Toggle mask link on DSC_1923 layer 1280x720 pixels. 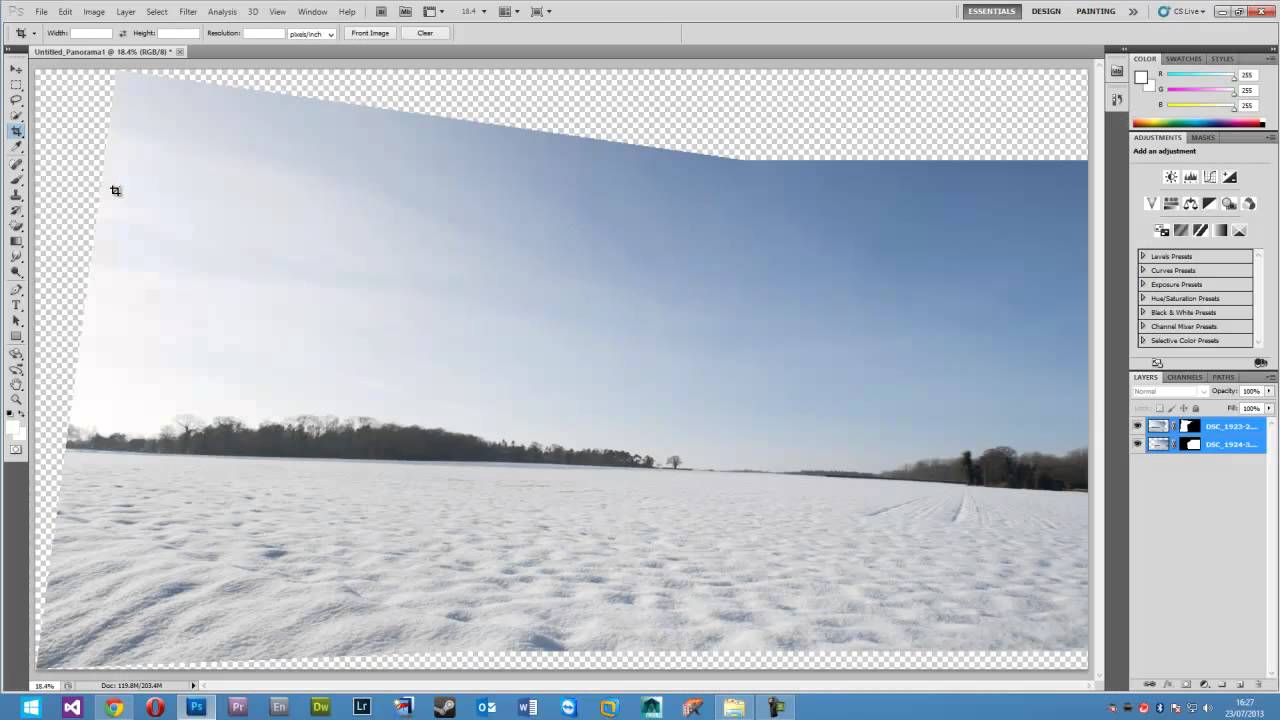click(x=1173, y=426)
